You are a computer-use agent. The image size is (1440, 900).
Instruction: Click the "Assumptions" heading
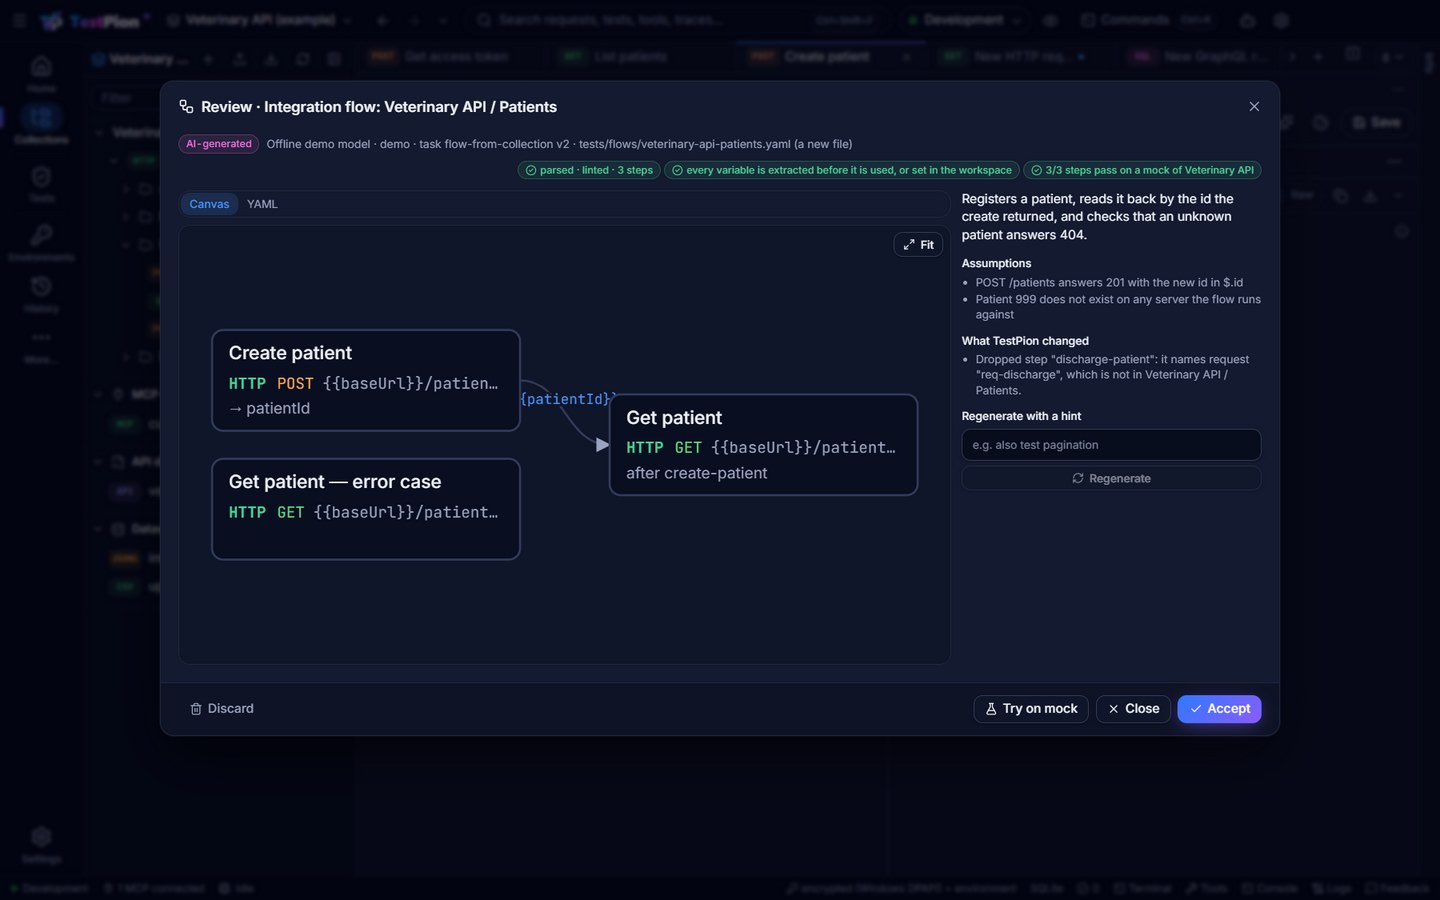(996, 264)
